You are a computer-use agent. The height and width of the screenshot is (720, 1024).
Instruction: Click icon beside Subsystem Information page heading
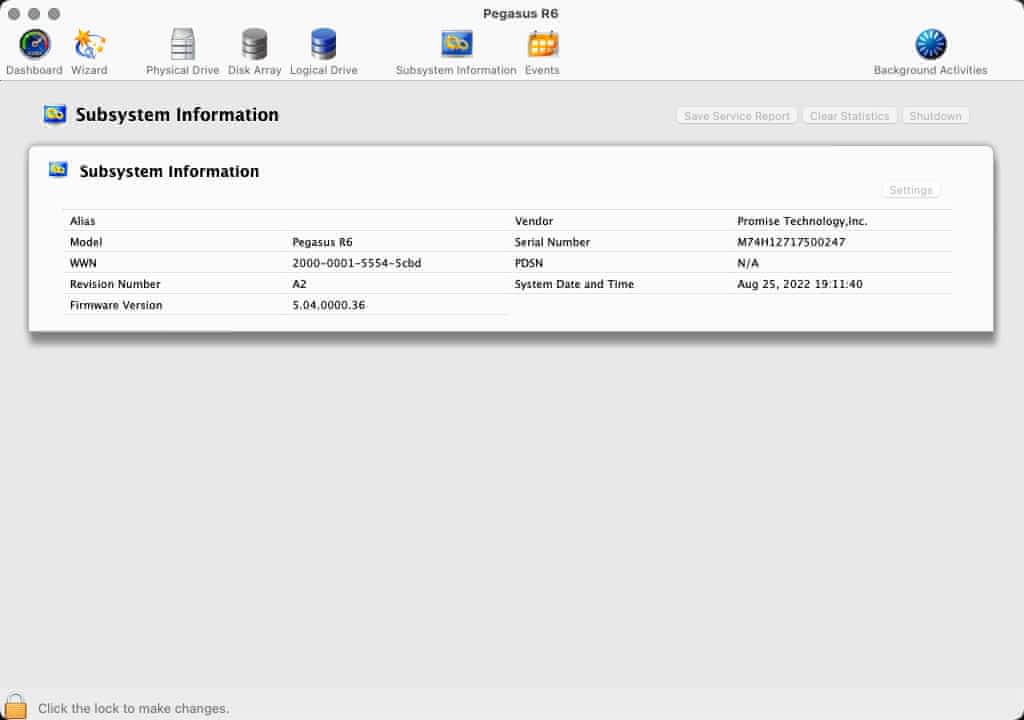(x=55, y=114)
